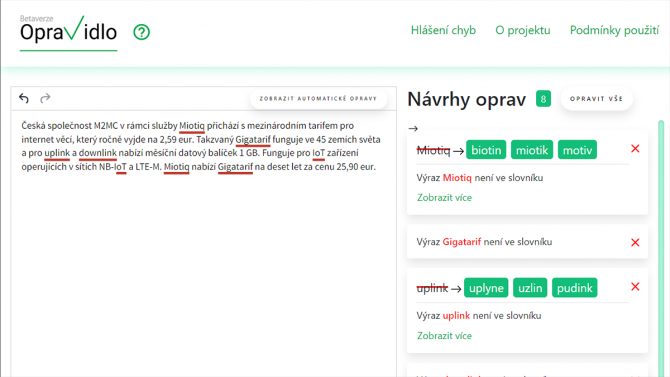
Task: Open Podmínky použití page
Action: point(614,30)
